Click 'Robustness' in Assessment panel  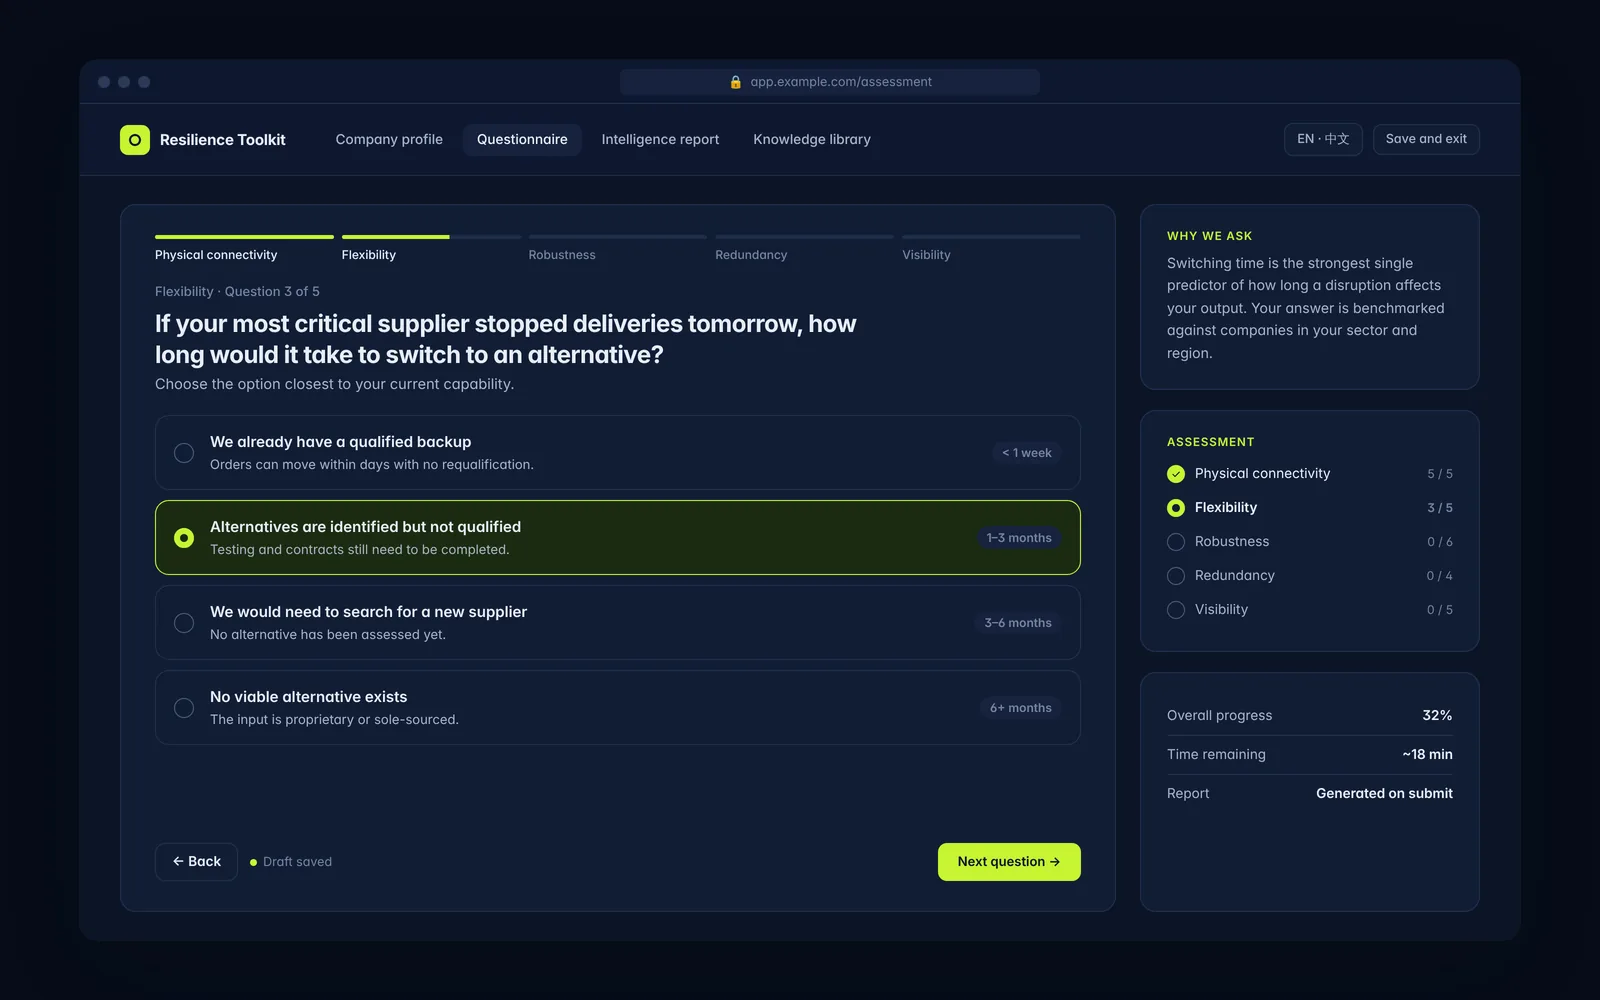tap(1232, 542)
